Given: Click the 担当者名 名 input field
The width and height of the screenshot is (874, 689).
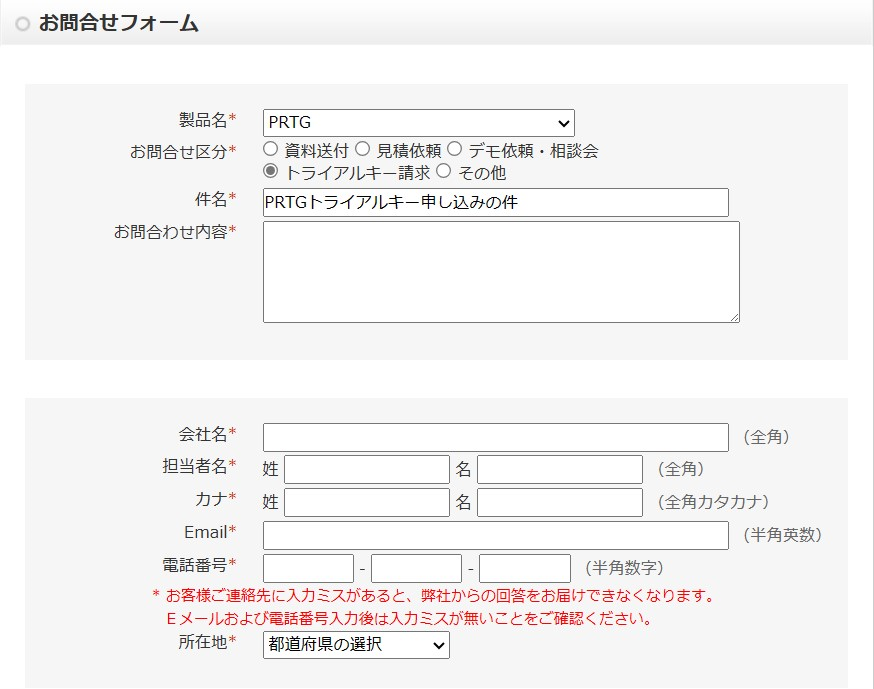Looking at the screenshot, I should click(560, 469).
